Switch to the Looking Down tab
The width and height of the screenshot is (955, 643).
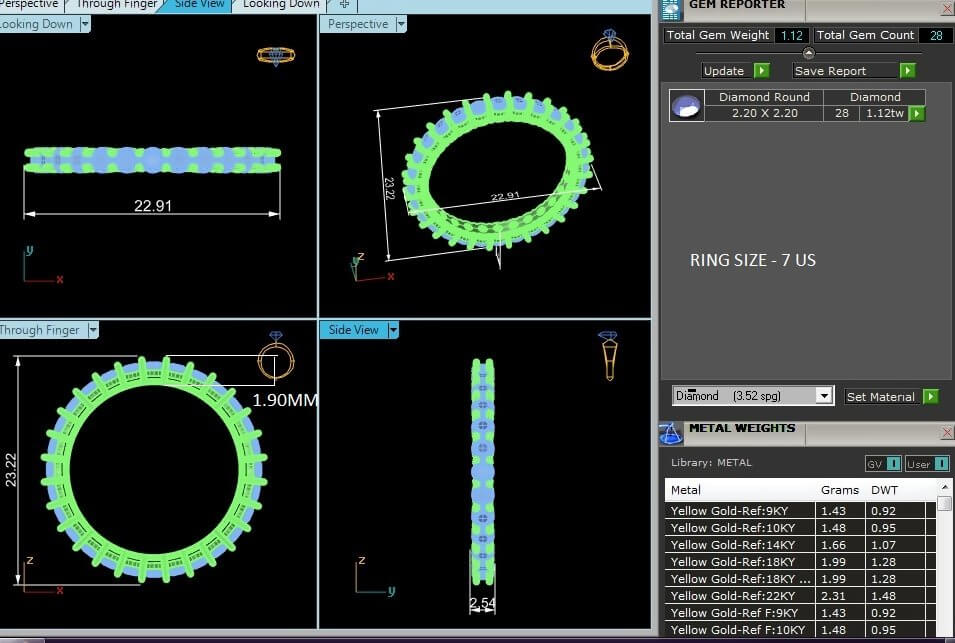click(x=280, y=4)
